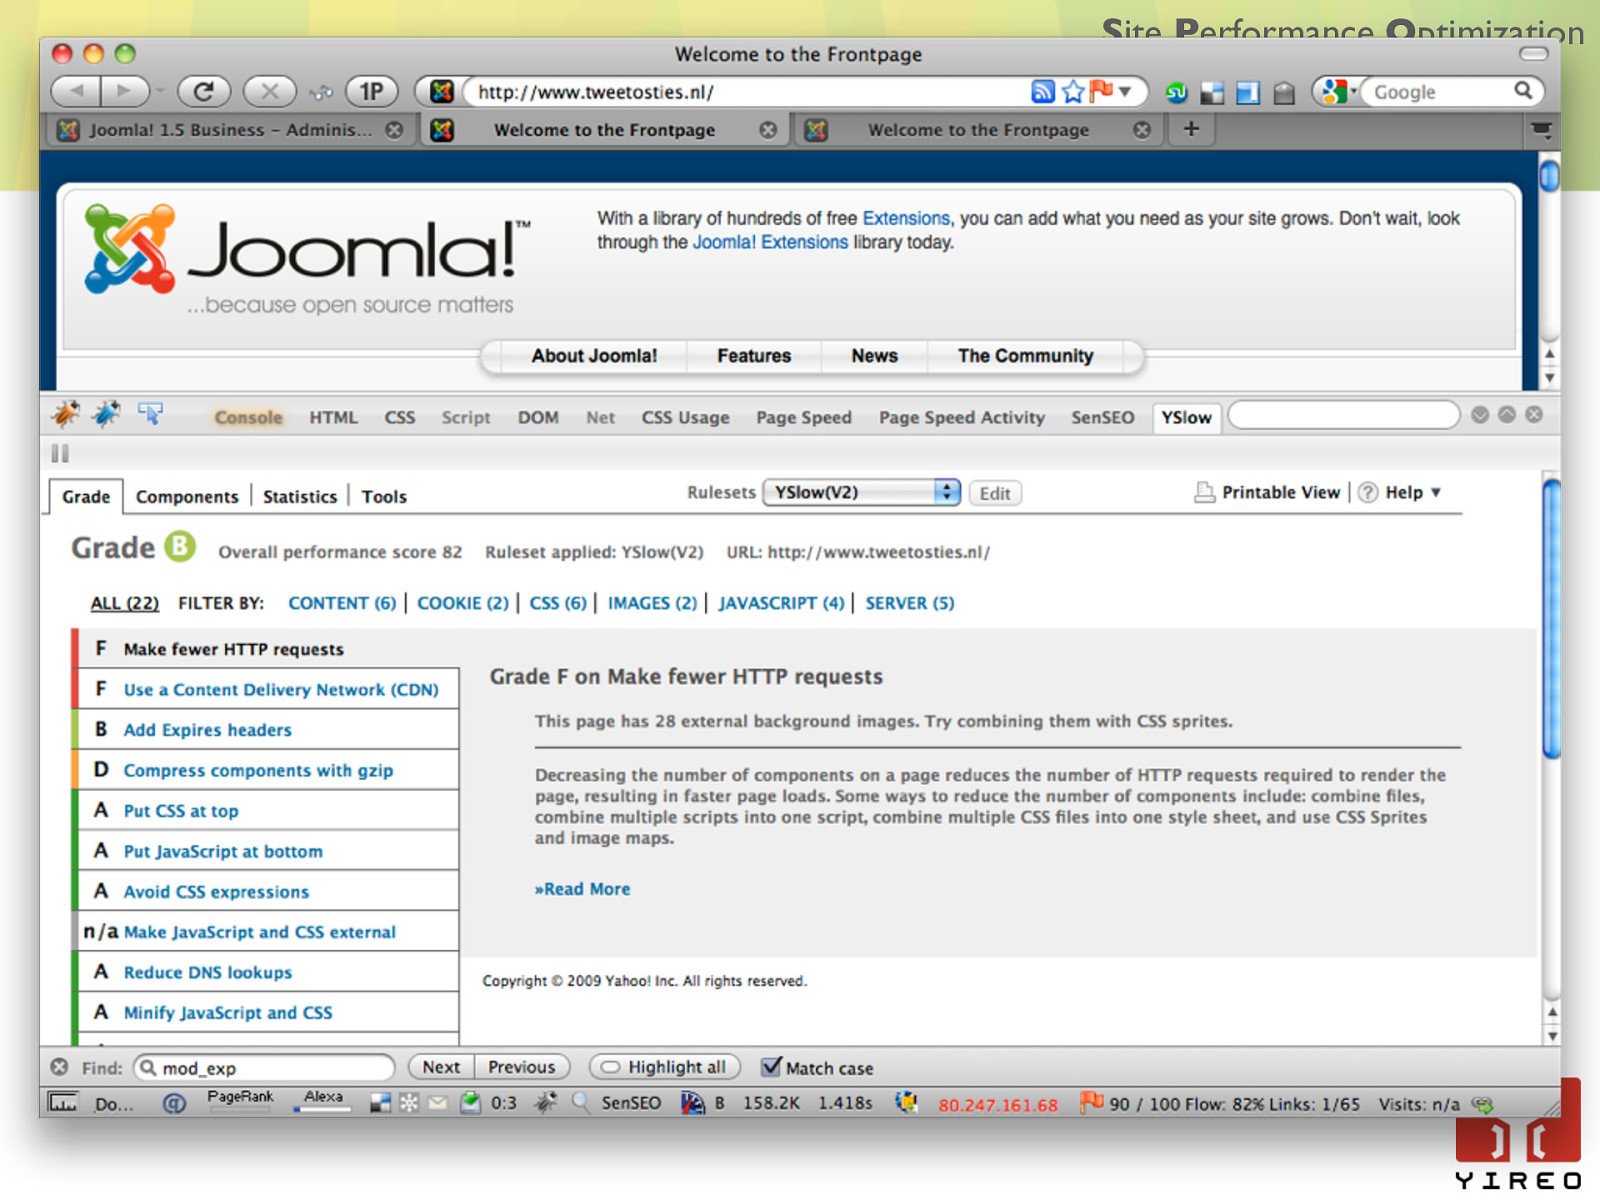Open The Community menu item
Image resolution: width=1600 pixels, height=1200 pixels.
pyautogui.click(x=1026, y=356)
